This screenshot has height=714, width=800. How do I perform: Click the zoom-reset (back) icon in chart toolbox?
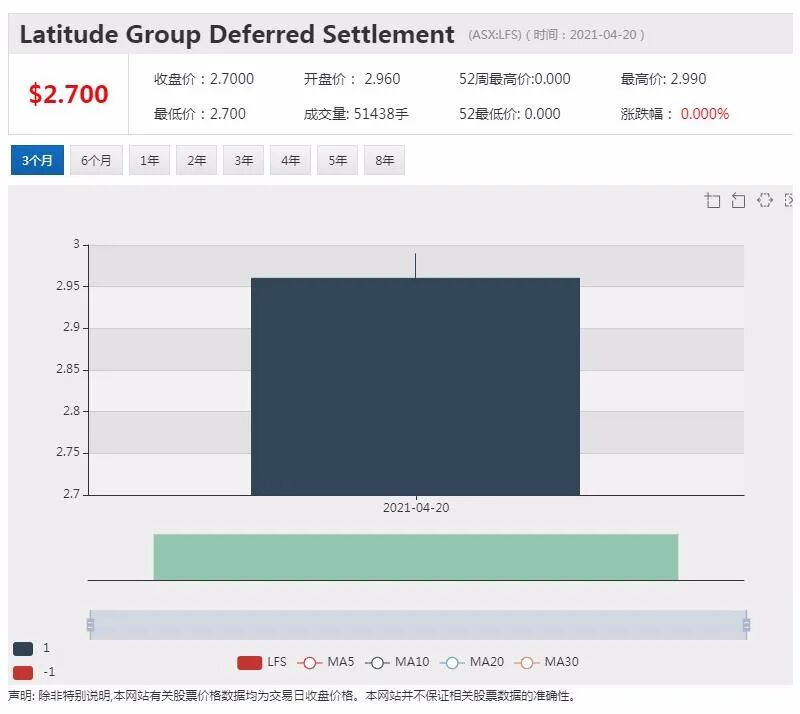click(x=738, y=200)
